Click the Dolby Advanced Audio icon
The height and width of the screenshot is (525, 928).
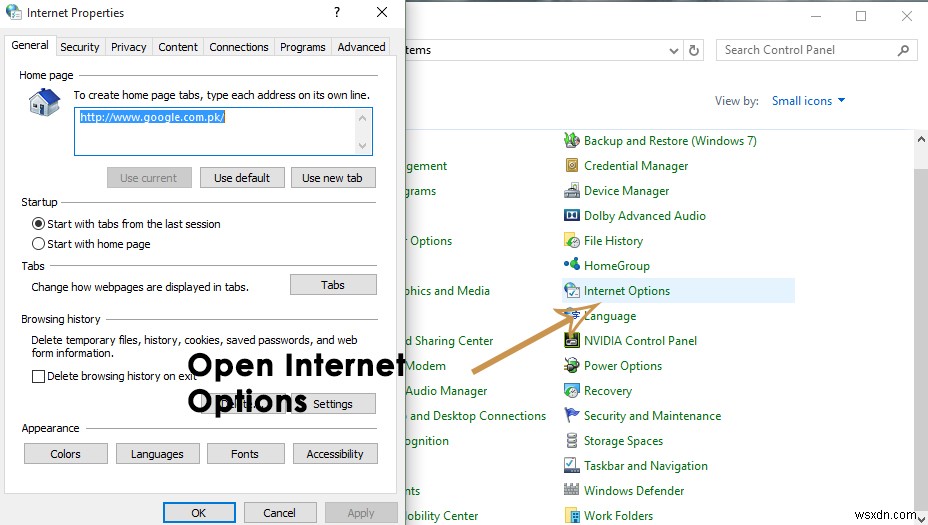coord(572,215)
